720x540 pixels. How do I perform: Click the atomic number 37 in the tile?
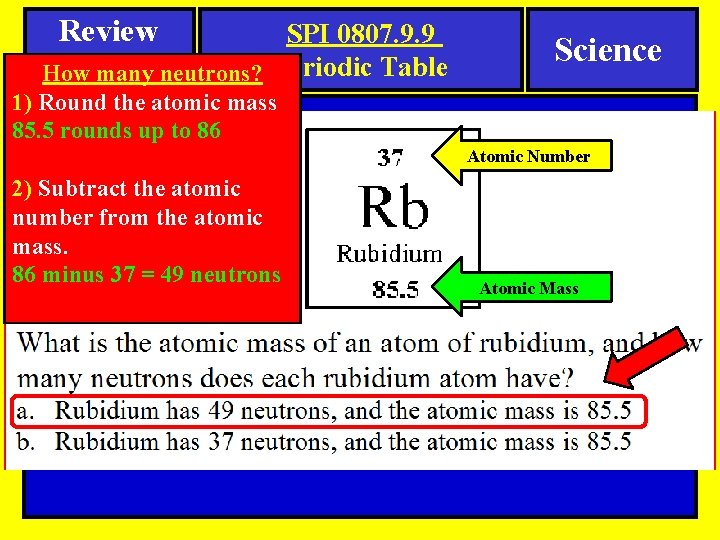pos(390,158)
